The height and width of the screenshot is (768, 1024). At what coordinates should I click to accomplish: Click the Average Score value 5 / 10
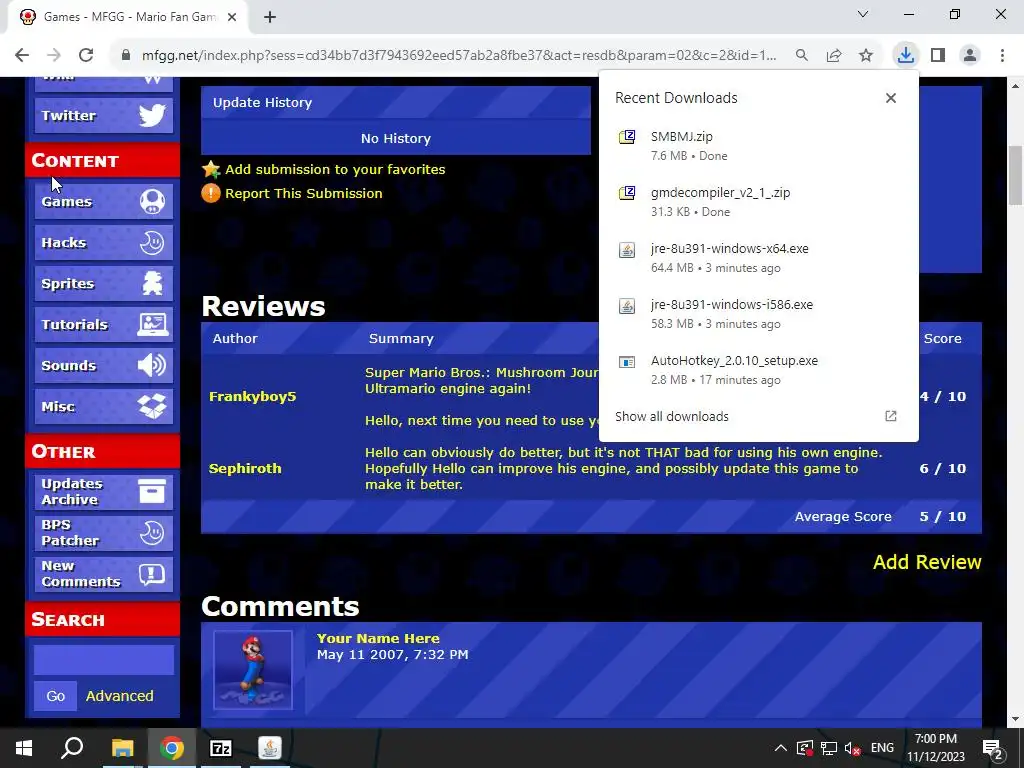[x=942, y=517]
